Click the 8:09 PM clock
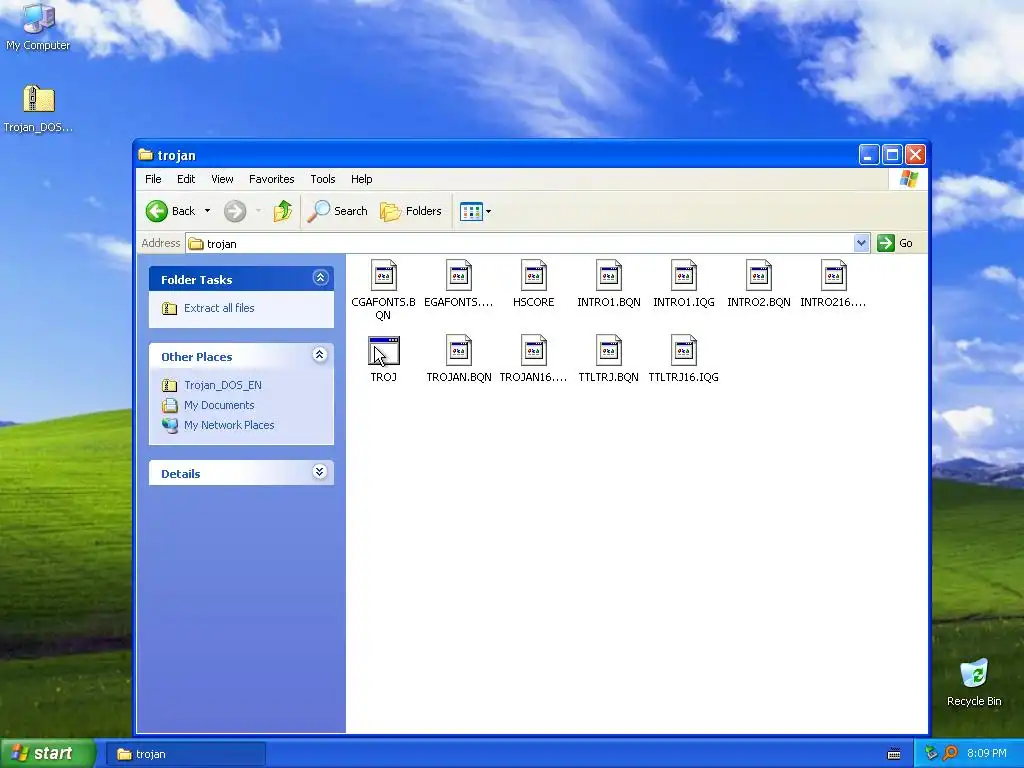This screenshot has width=1024, height=768. [x=987, y=753]
